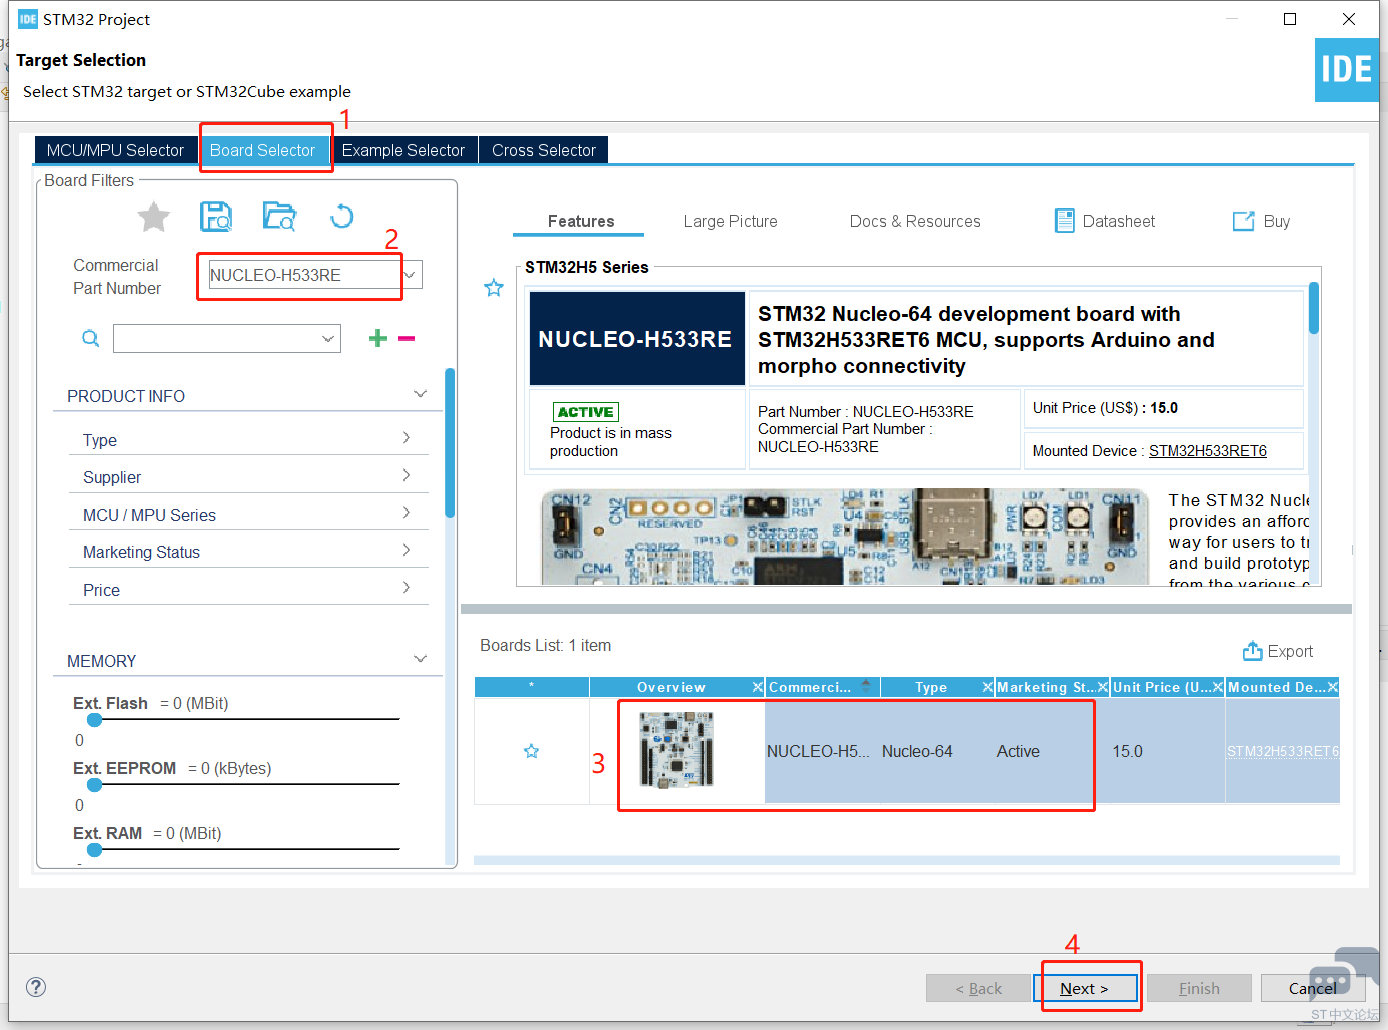Expand the Supplier filter
This screenshot has width=1388, height=1030.
point(406,475)
